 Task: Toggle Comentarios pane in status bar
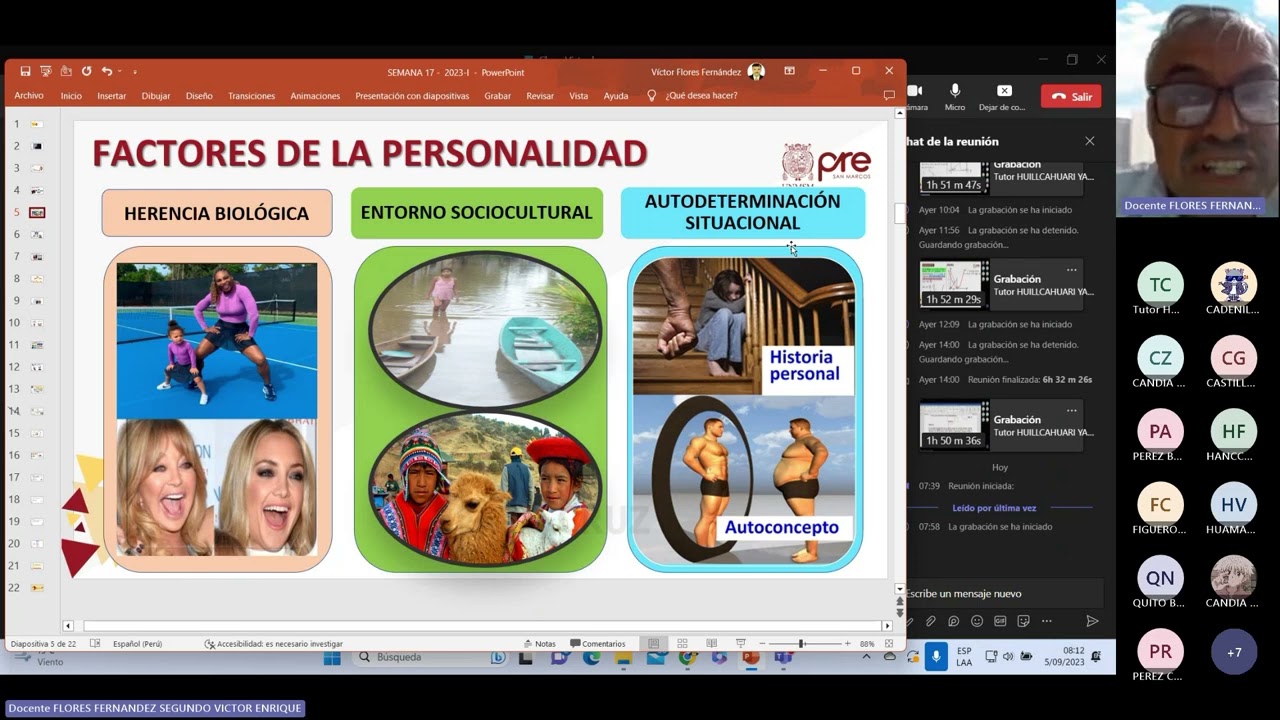click(x=598, y=644)
